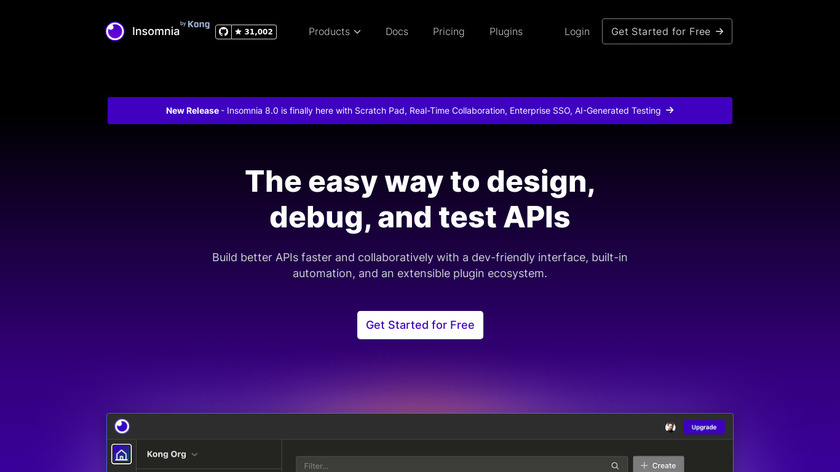Click the Create button

pos(658,465)
